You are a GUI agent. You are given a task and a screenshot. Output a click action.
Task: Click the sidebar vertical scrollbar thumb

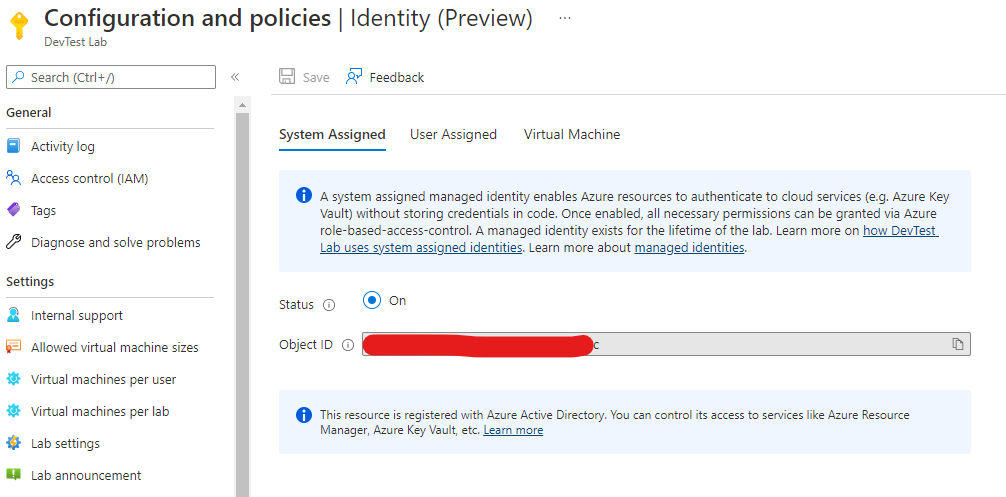pyautogui.click(x=242, y=305)
